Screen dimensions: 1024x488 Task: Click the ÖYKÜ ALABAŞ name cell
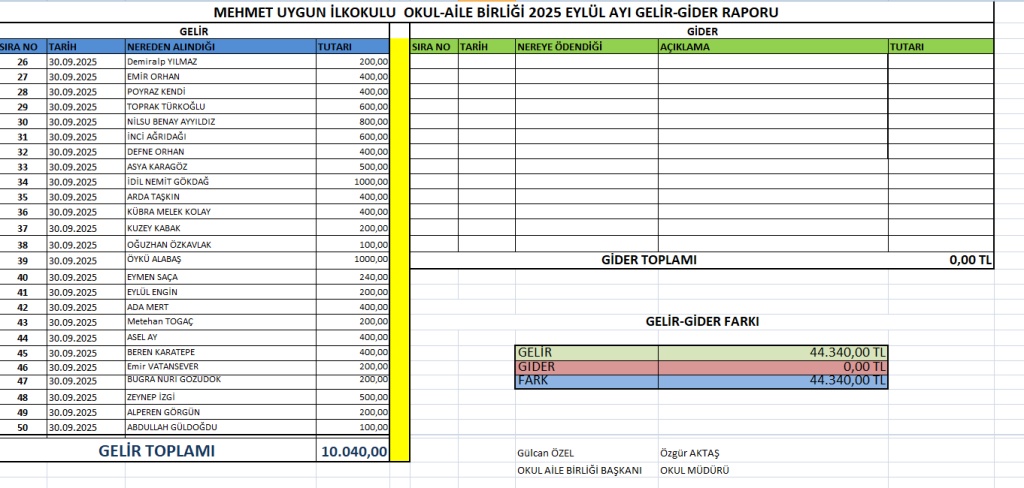click(218, 260)
